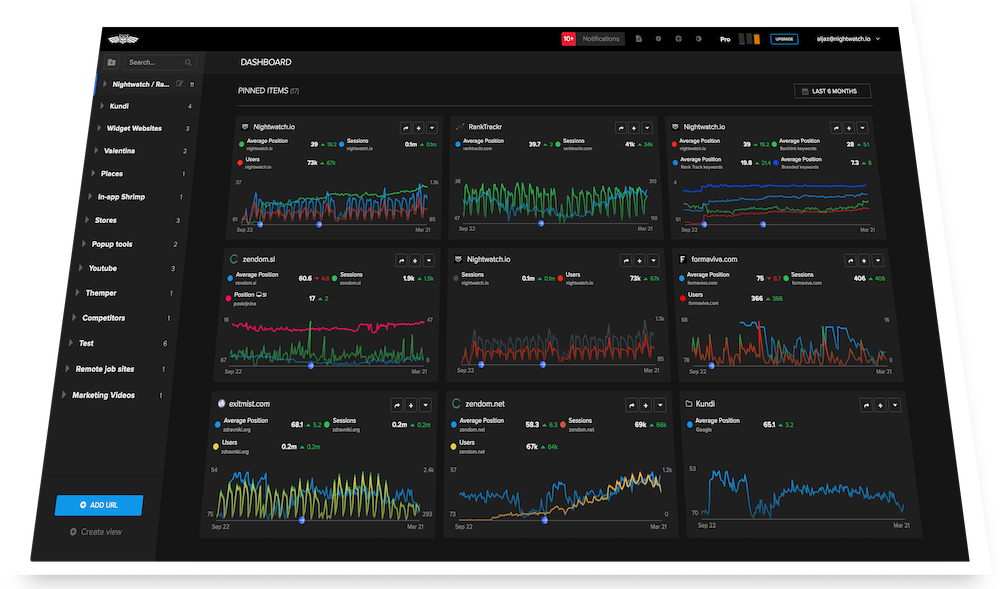1000x589 pixels.
Task: Click the PINNED ITEMS heading
Action: pyautogui.click(x=263, y=91)
